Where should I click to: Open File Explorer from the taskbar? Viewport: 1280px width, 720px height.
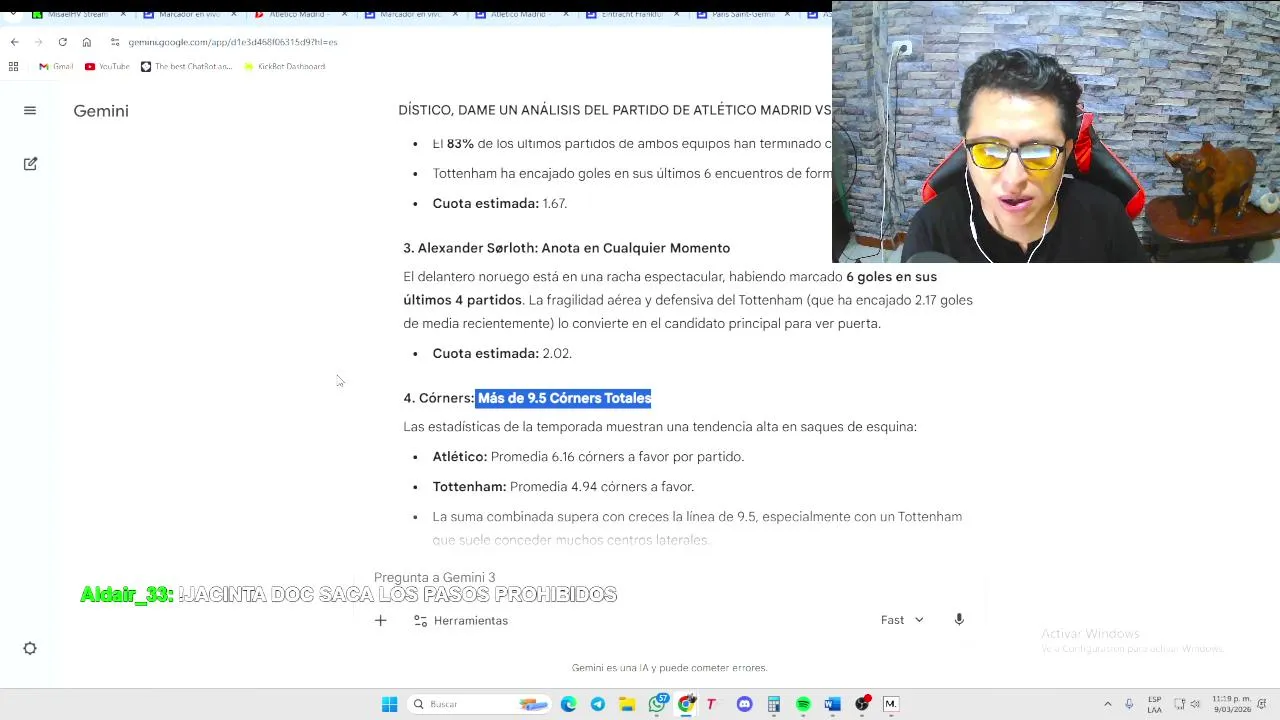click(626, 704)
